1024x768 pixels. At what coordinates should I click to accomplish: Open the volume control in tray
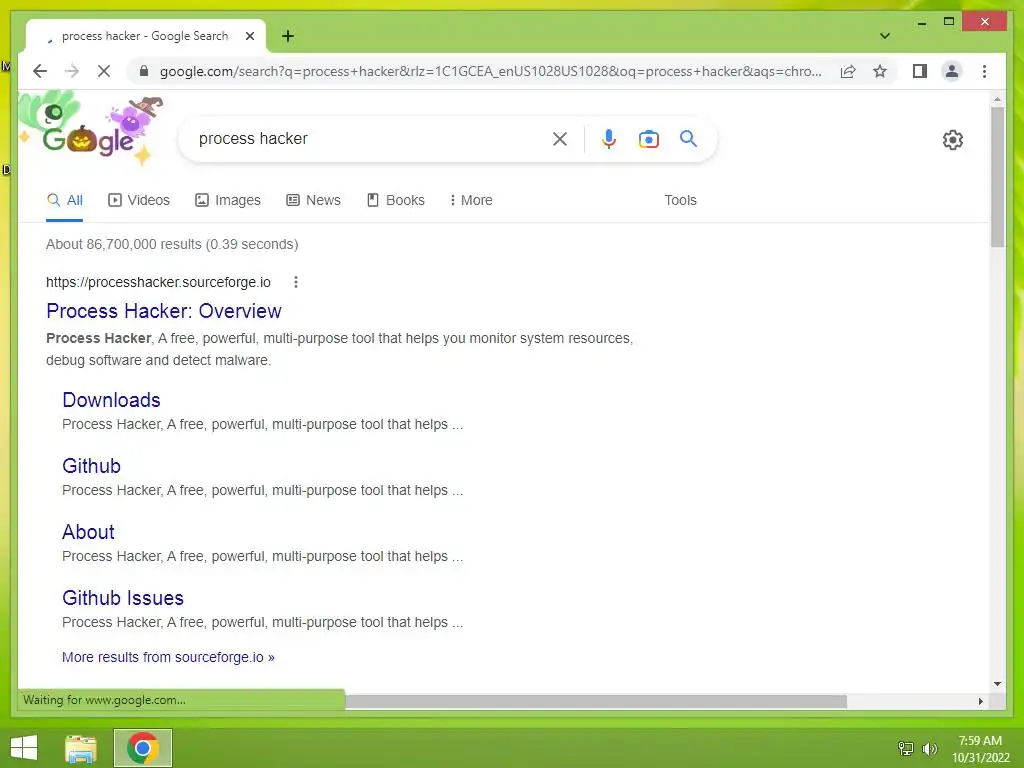929,749
